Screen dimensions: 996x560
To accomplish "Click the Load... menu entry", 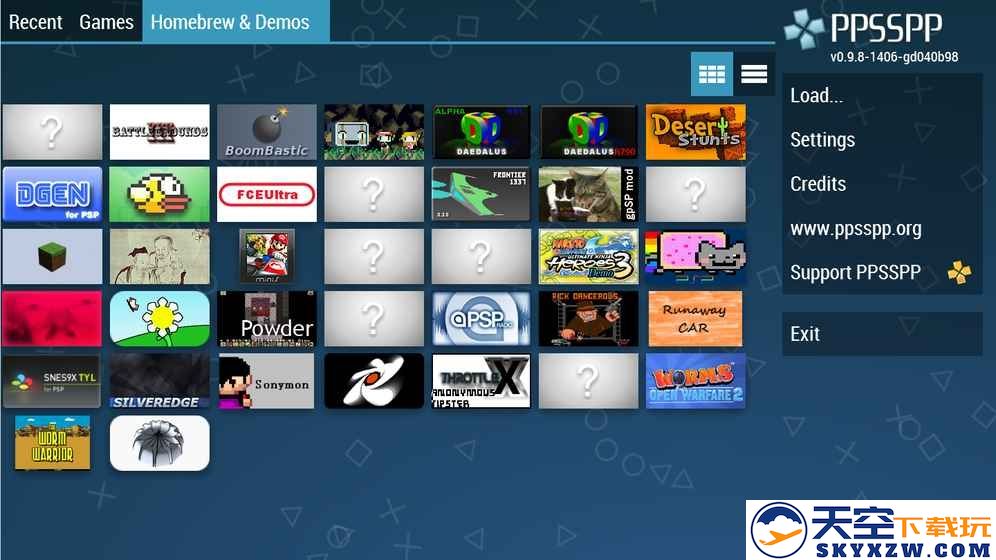I will (882, 95).
